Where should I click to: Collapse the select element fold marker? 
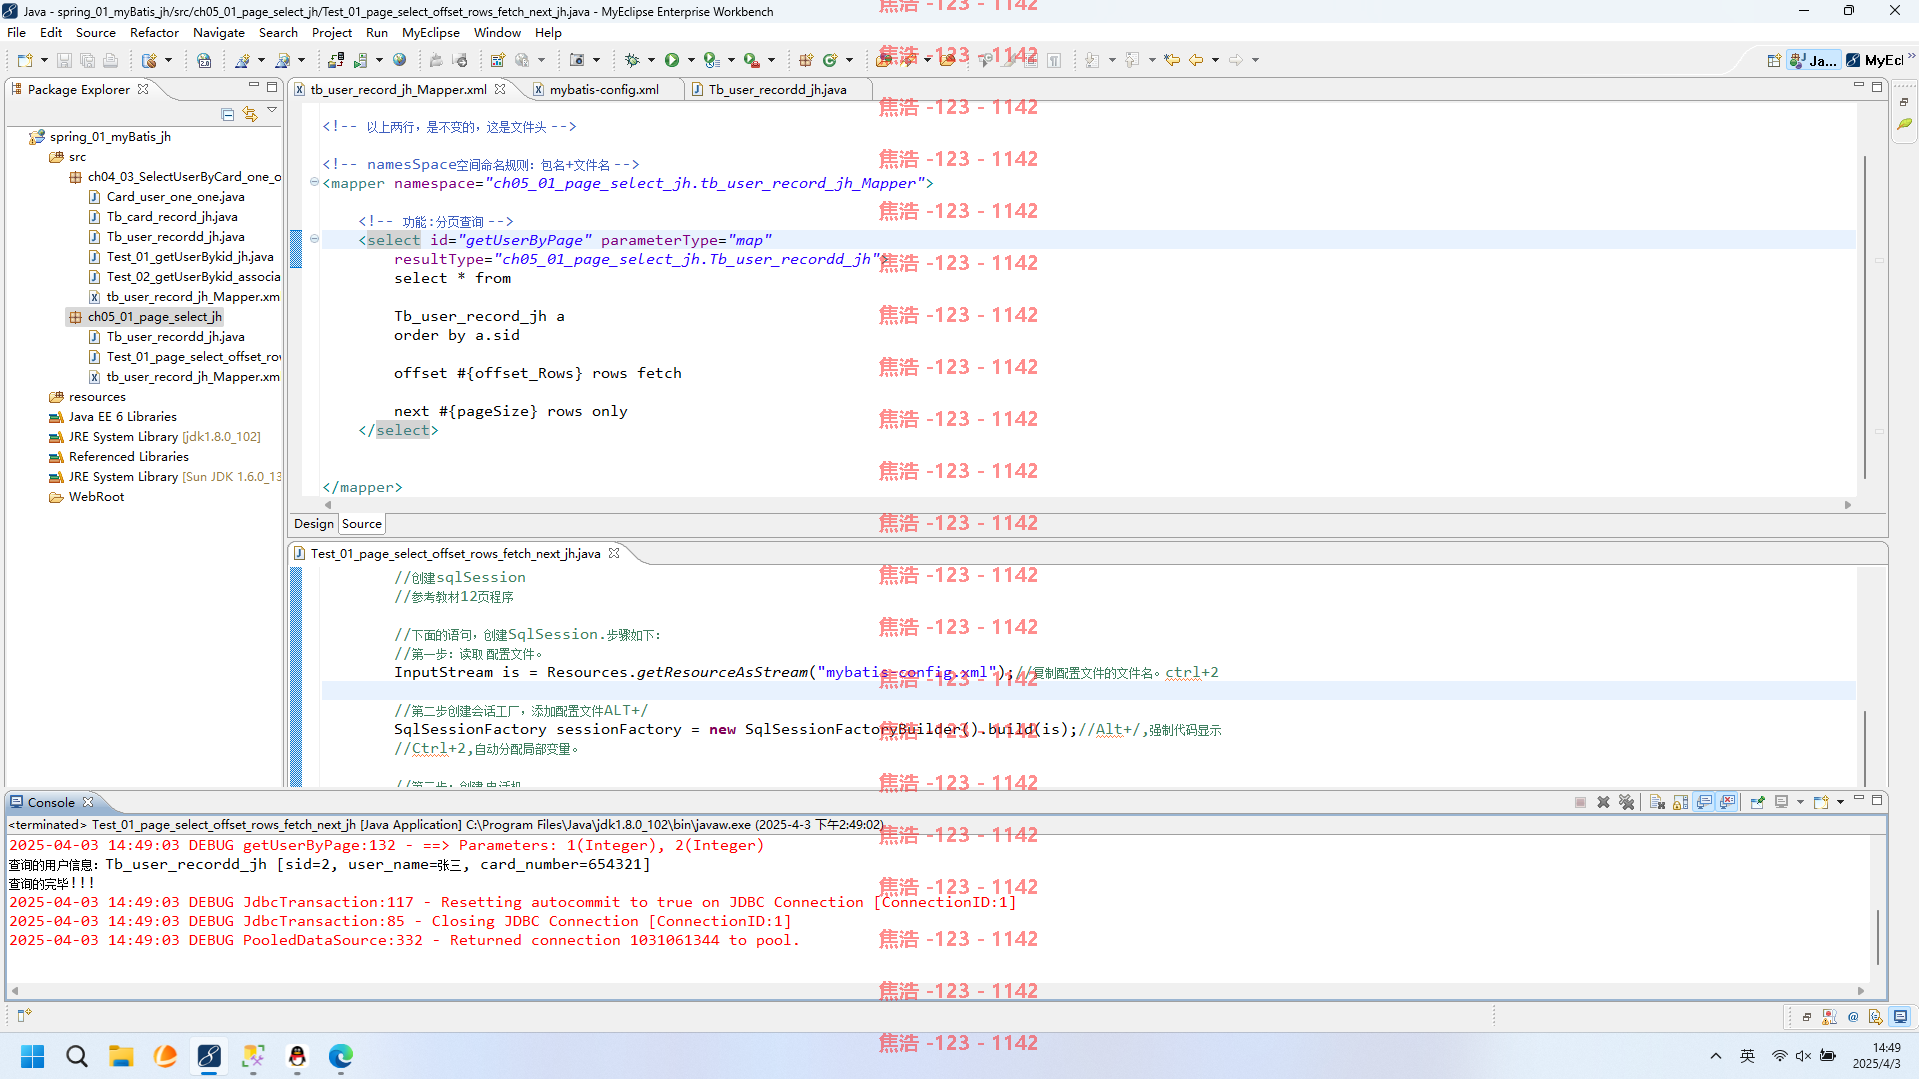click(x=314, y=239)
